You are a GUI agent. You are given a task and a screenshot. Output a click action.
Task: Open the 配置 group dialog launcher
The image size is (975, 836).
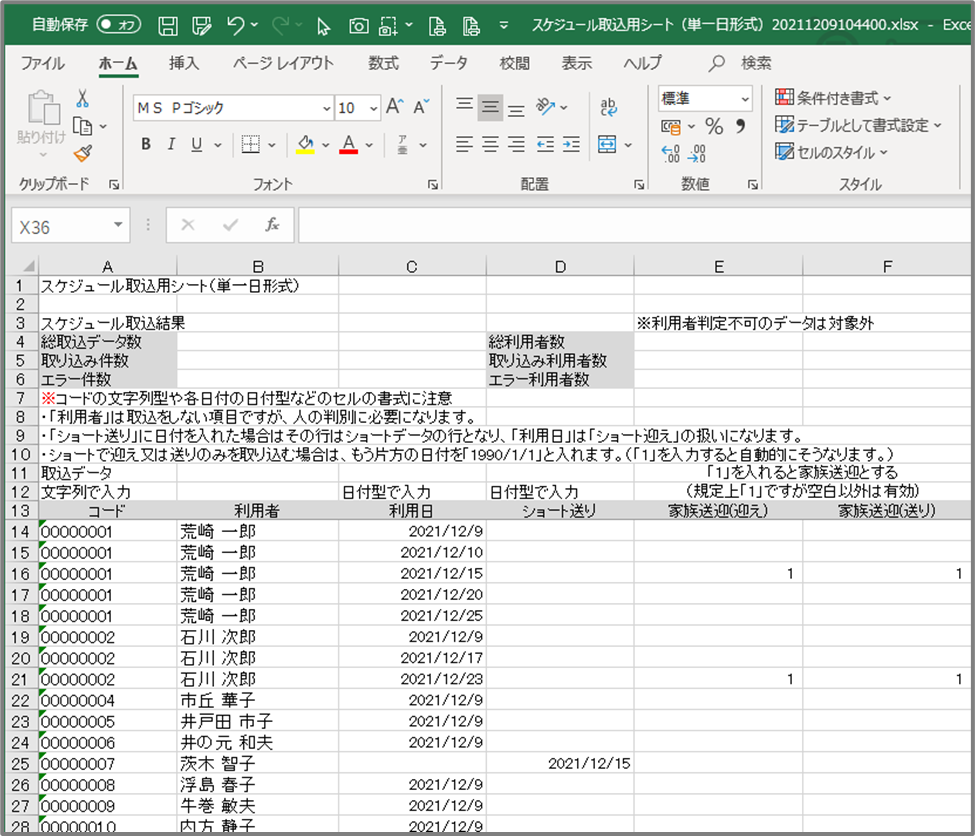(639, 184)
